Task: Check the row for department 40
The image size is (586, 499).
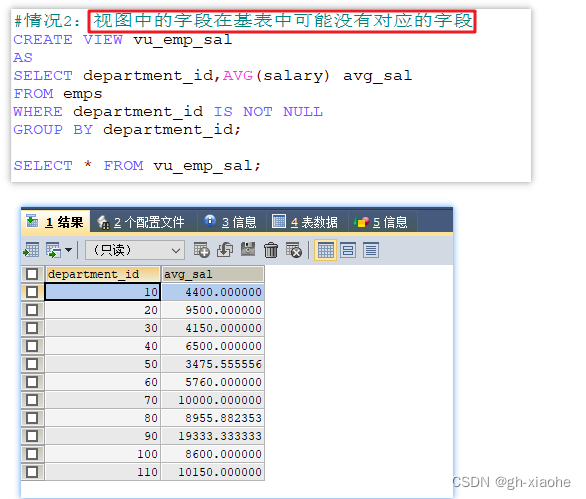Action: point(32,346)
